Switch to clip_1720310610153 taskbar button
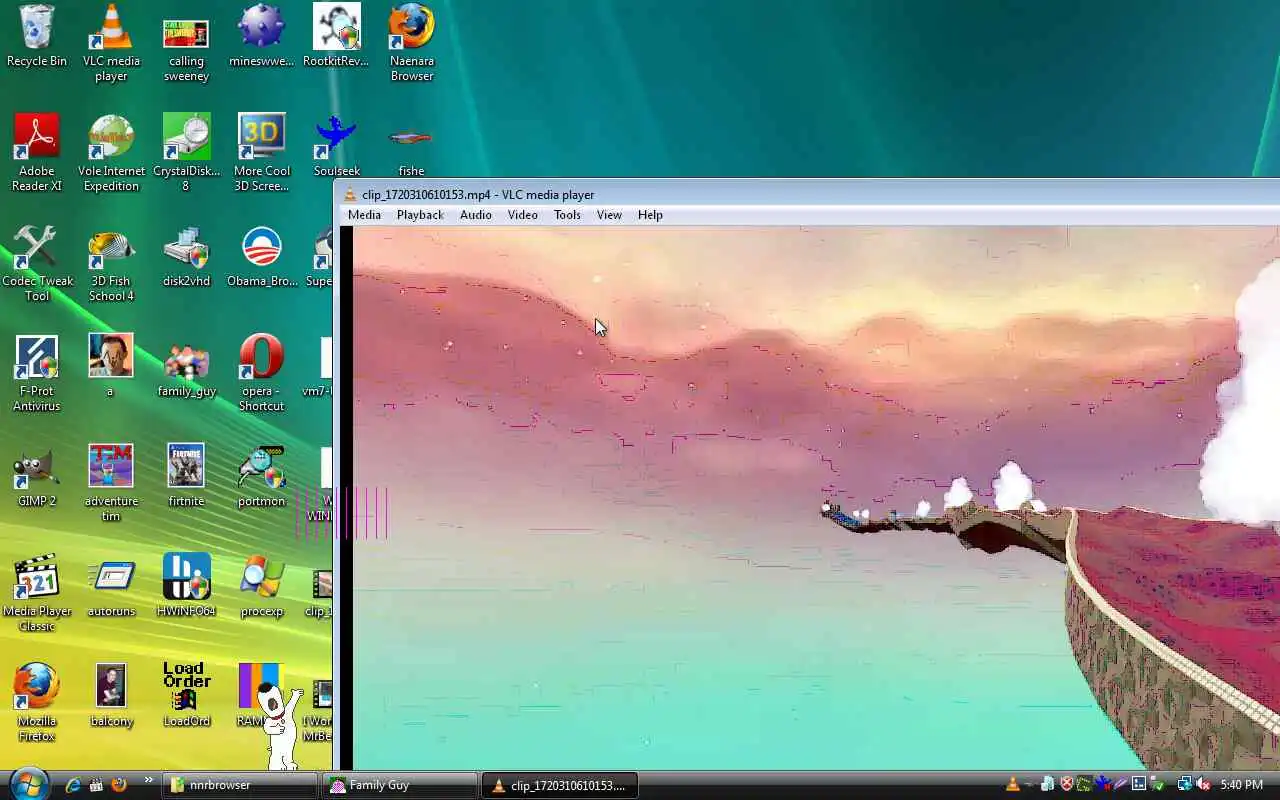 (560, 785)
